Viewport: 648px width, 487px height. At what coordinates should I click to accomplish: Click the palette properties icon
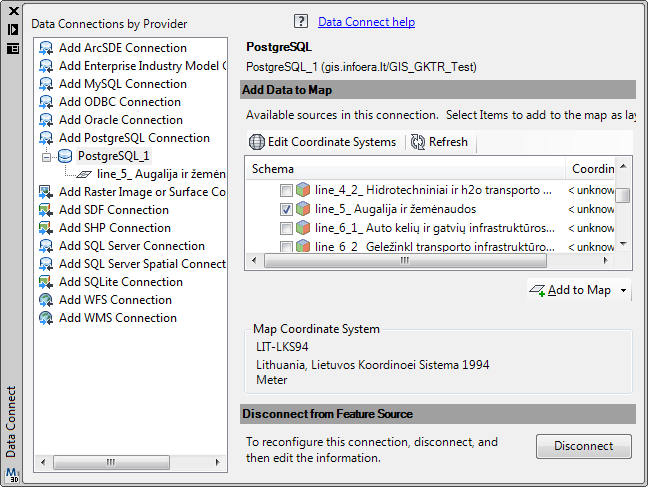13,49
